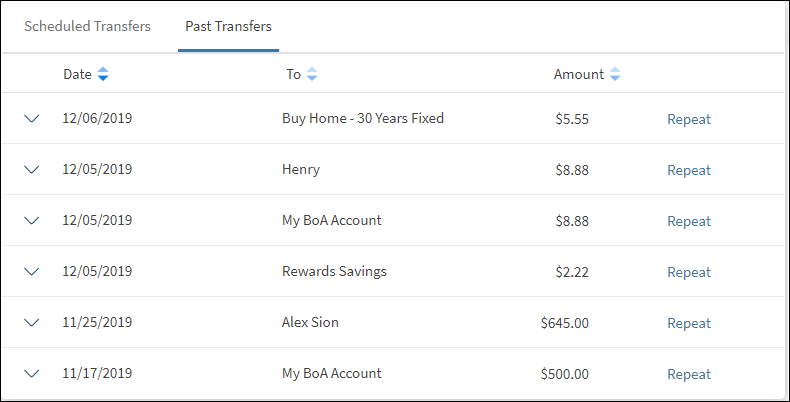
Task: Repeat the $8.88 transfer to Henry
Action: [x=689, y=170]
